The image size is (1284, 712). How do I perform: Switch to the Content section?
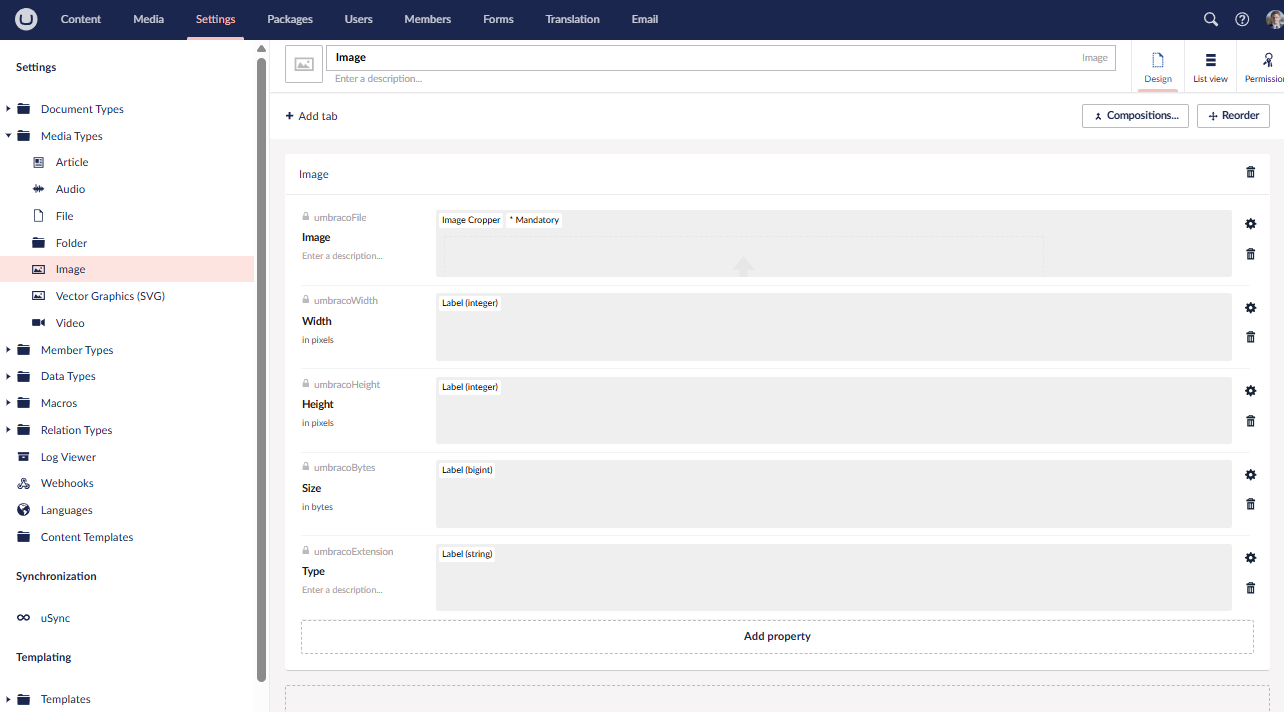pyautogui.click(x=81, y=19)
